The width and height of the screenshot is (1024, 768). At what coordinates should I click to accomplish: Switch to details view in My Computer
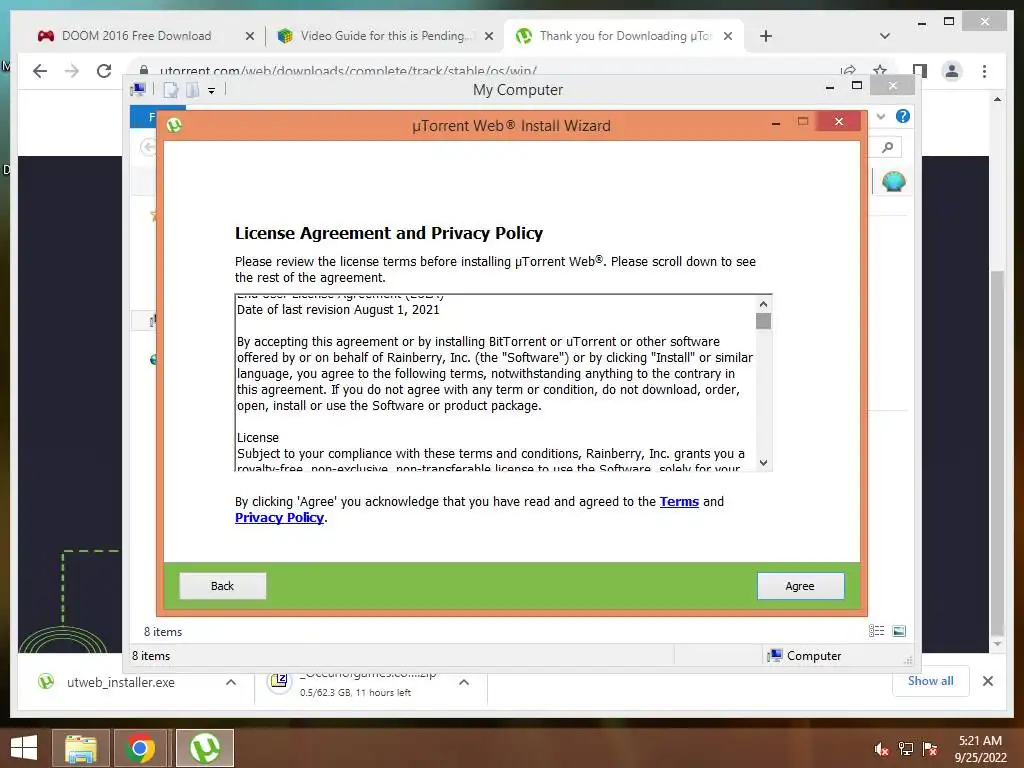[x=876, y=630]
